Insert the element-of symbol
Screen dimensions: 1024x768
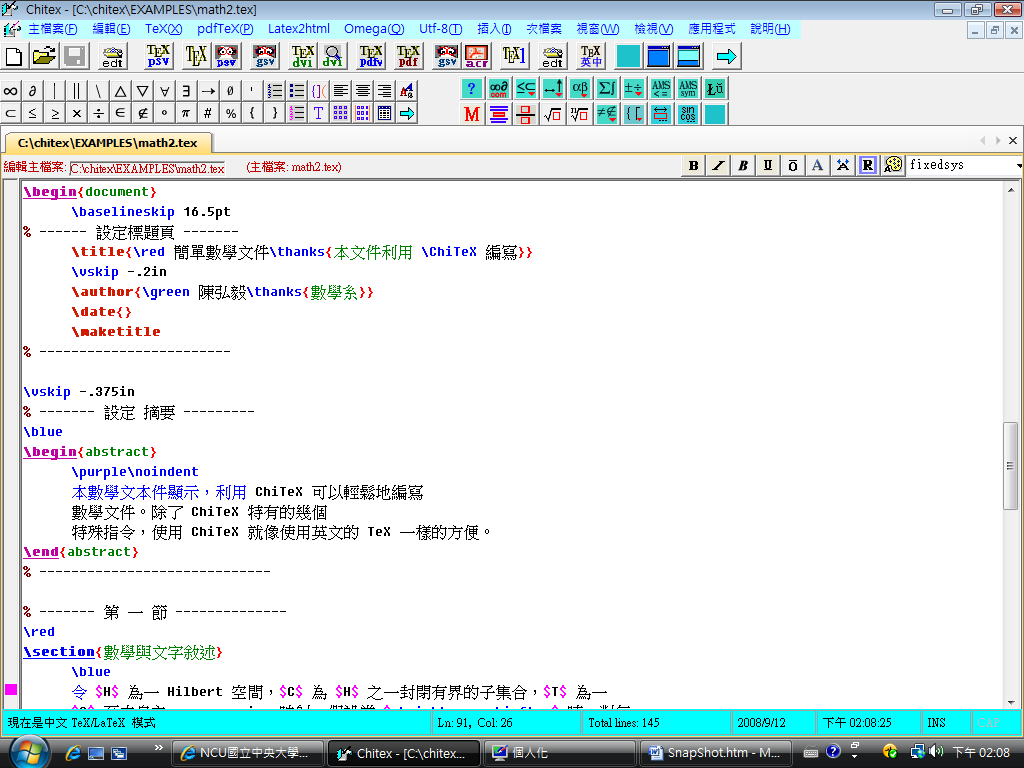(x=120, y=113)
